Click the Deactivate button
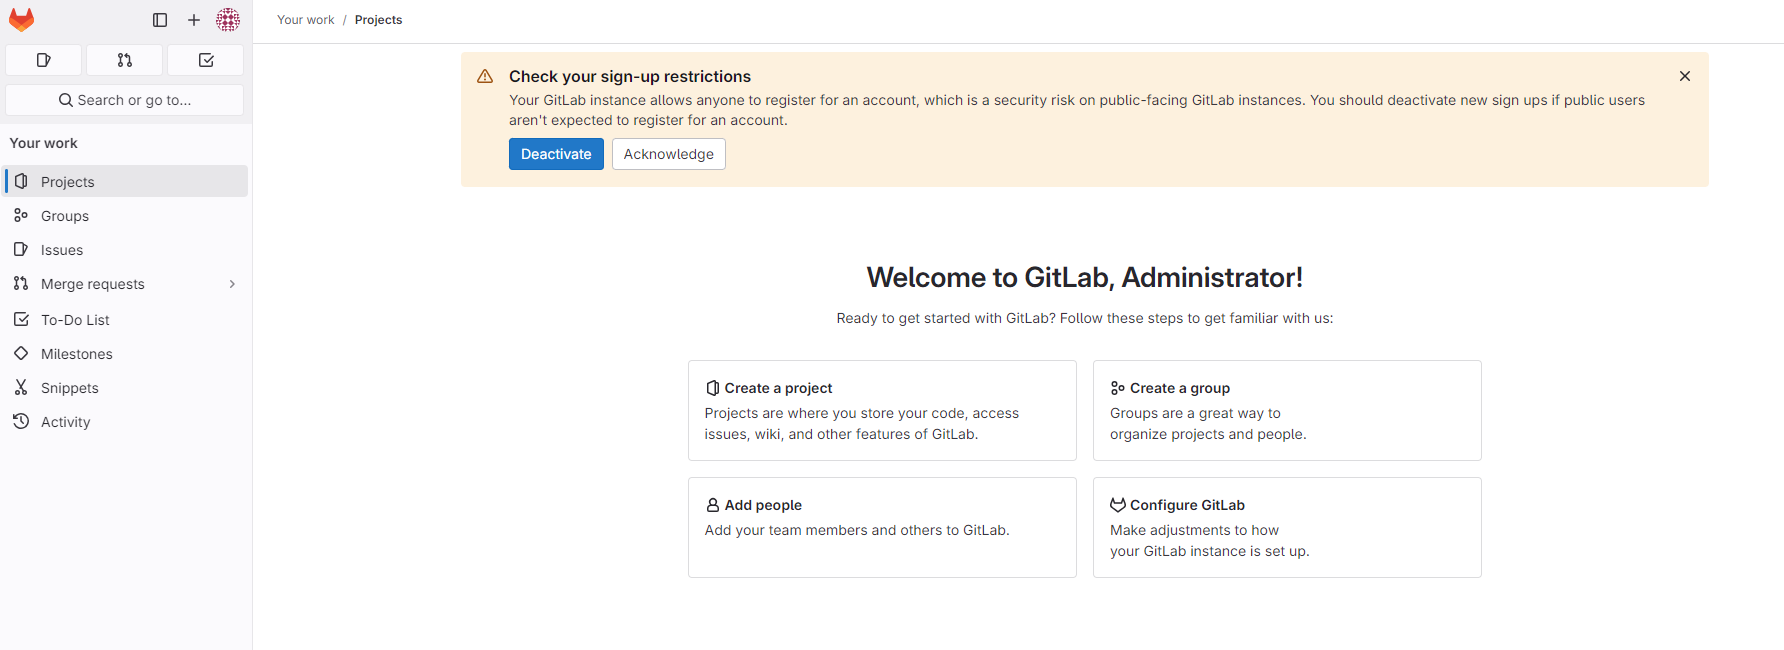This screenshot has height=650, width=1784. click(556, 154)
